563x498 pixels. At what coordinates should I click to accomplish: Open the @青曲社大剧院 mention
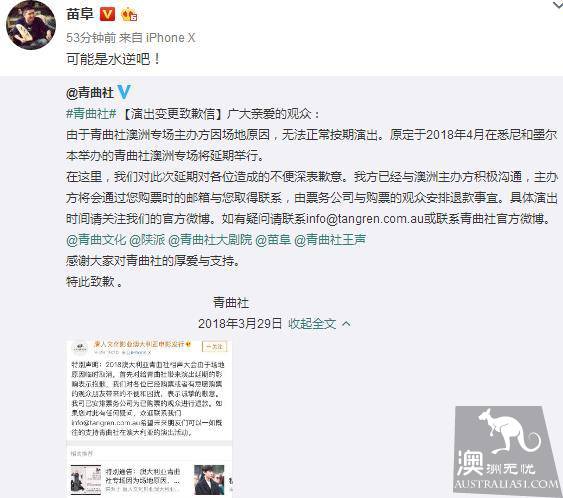coord(210,240)
